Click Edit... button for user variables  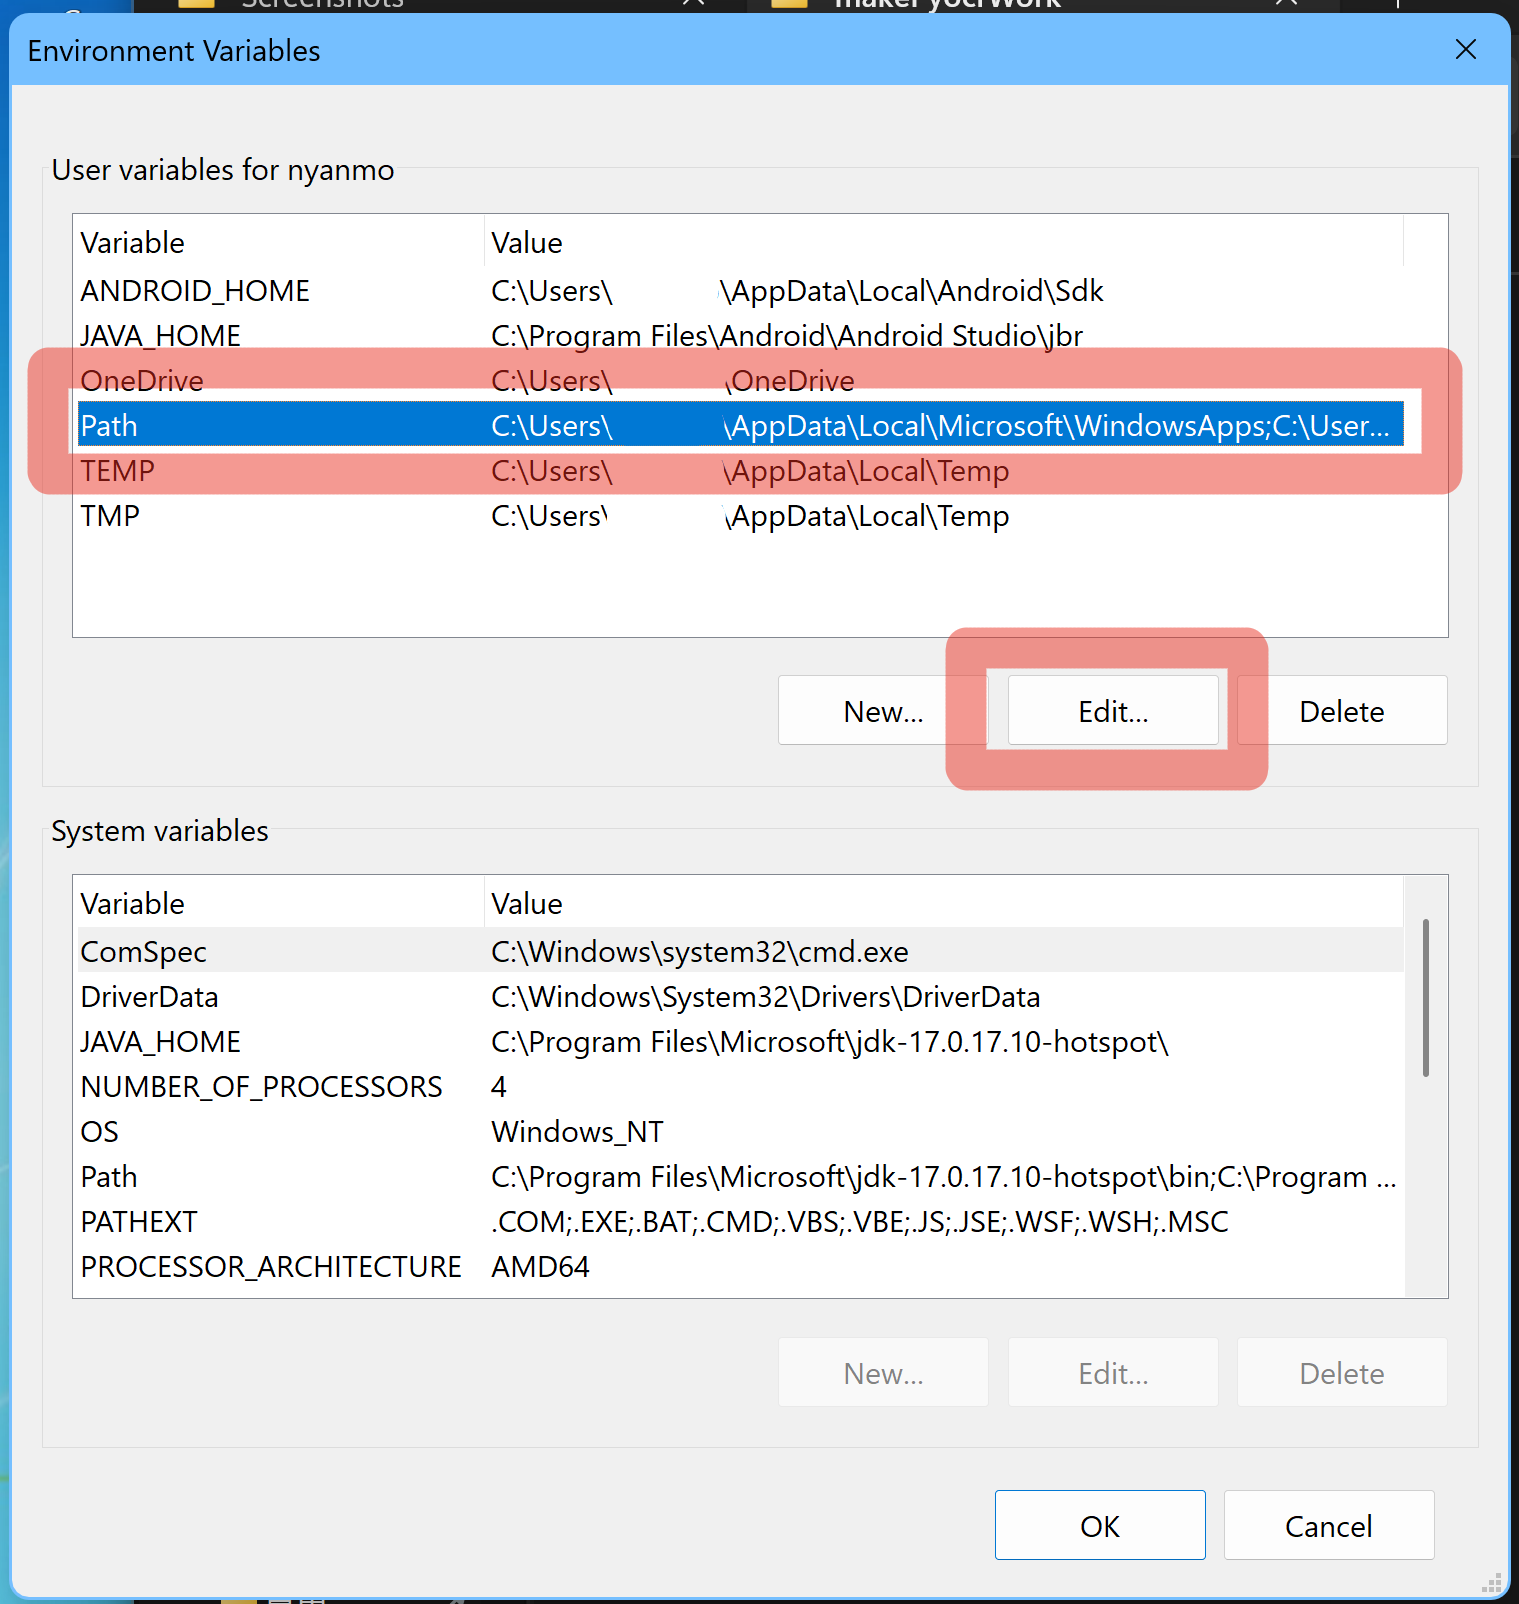tap(1112, 711)
